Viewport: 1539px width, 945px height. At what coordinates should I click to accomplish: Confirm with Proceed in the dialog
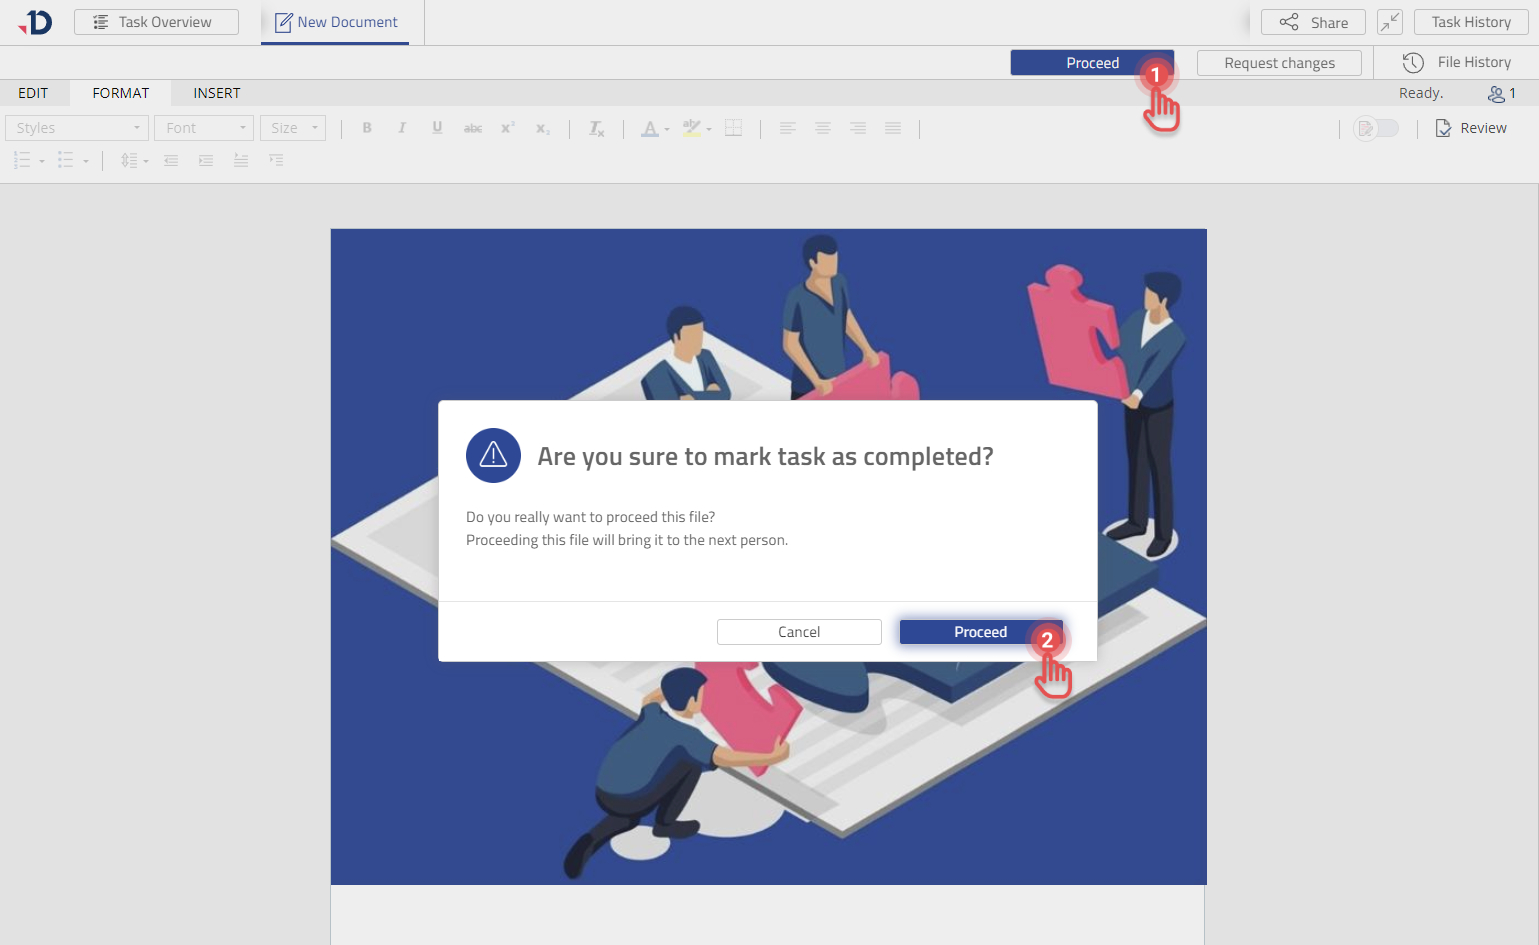pos(979,632)
